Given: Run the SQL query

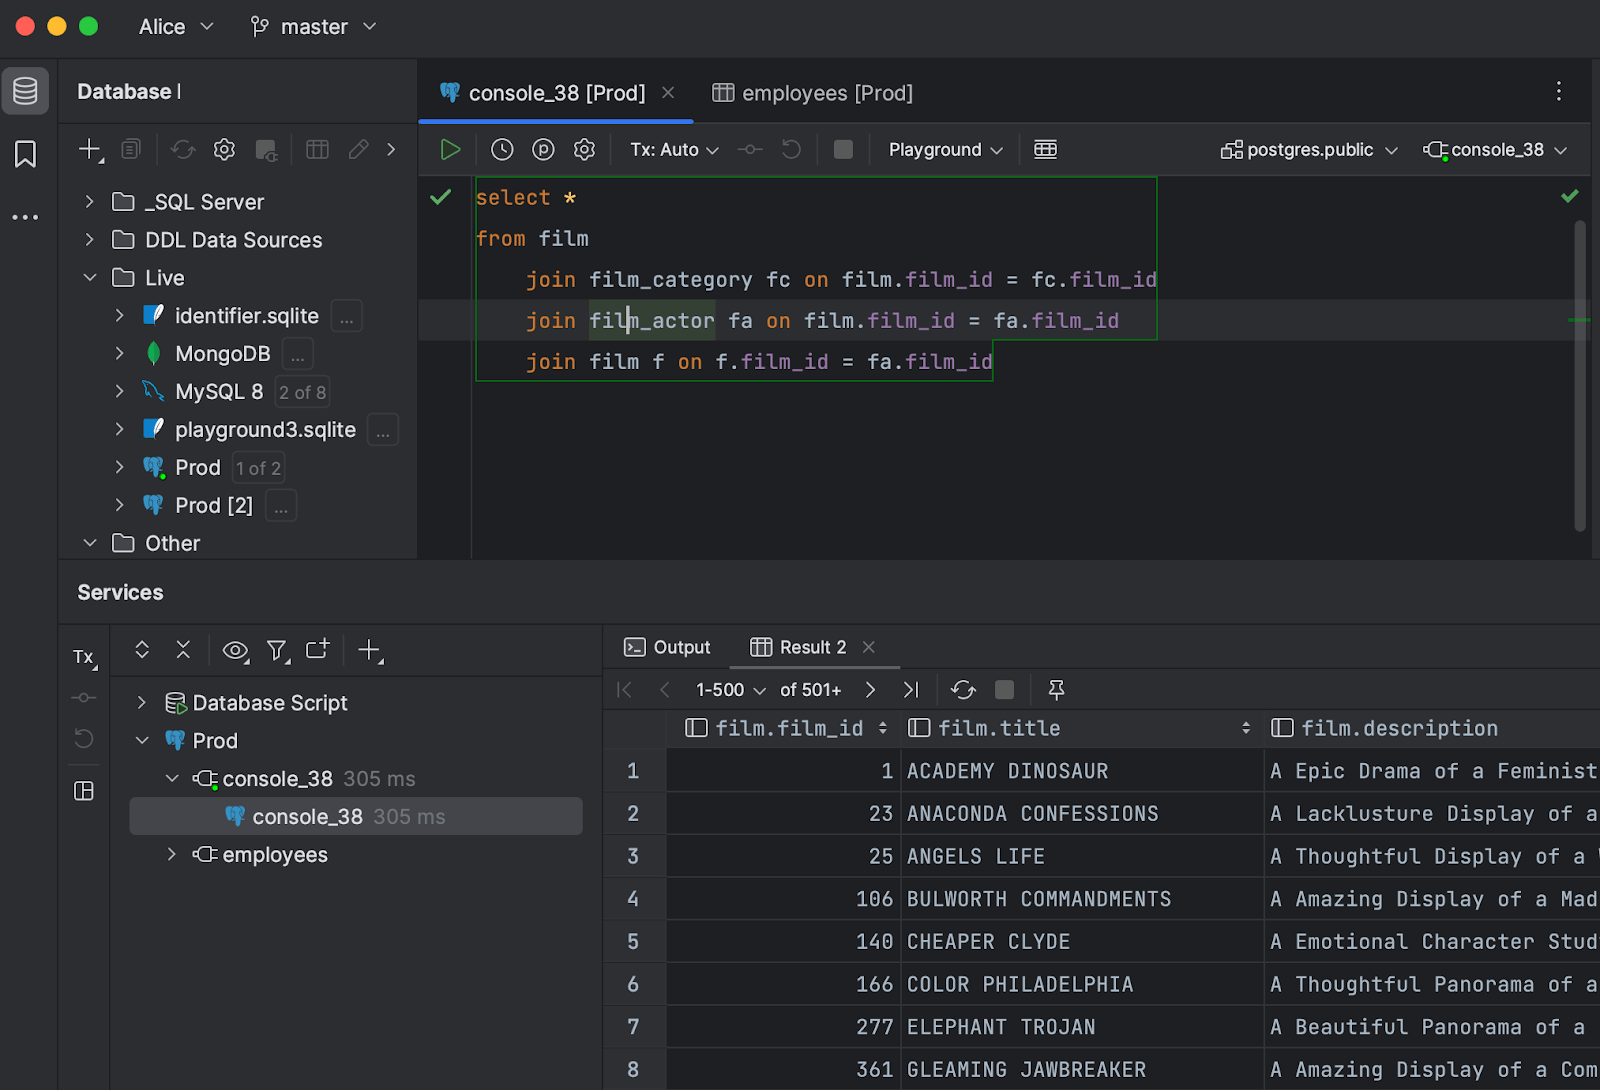Looking at the screenshot, I should tap(449, 148).
